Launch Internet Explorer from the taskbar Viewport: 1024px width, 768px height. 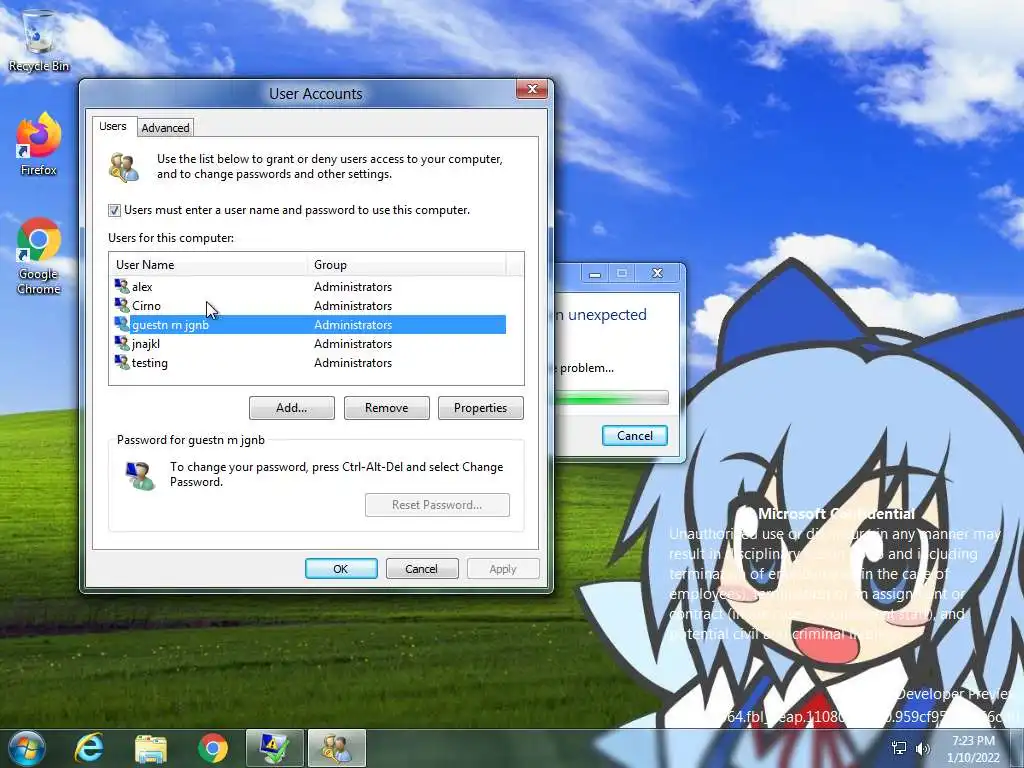(89, 748)
